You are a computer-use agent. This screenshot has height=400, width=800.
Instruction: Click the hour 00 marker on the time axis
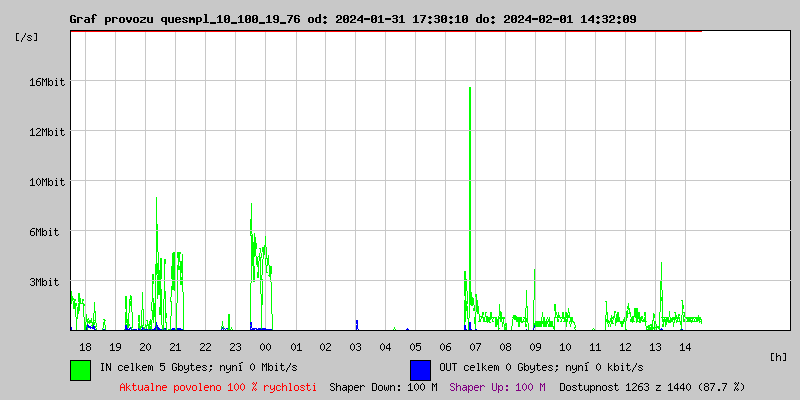tap(265, 347)
